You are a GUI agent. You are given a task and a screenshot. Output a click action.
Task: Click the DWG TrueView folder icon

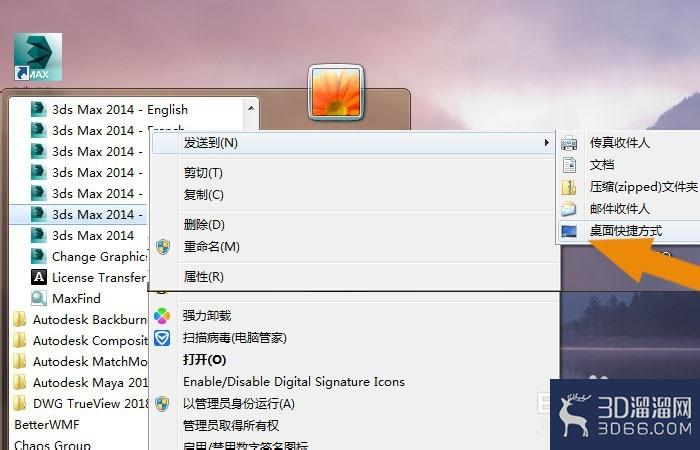pos(20,404)
